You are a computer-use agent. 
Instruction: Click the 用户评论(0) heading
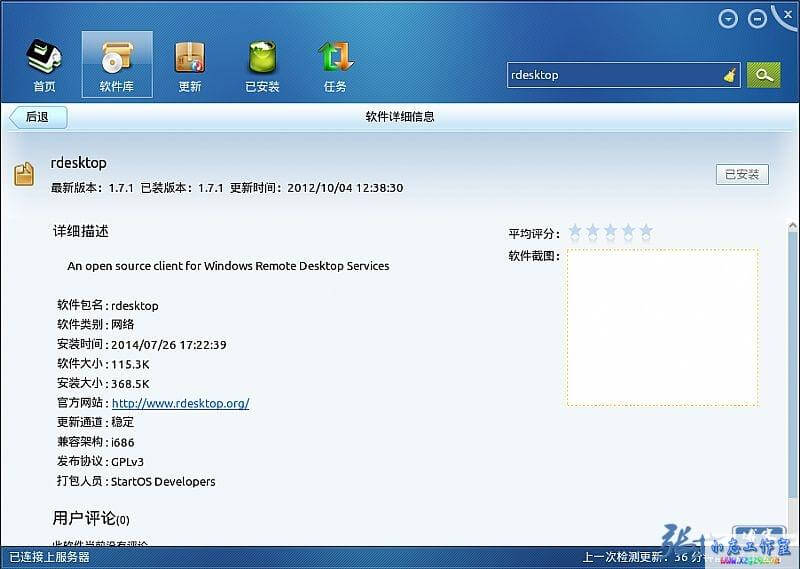pyautogui.click(x=91, y=518)
